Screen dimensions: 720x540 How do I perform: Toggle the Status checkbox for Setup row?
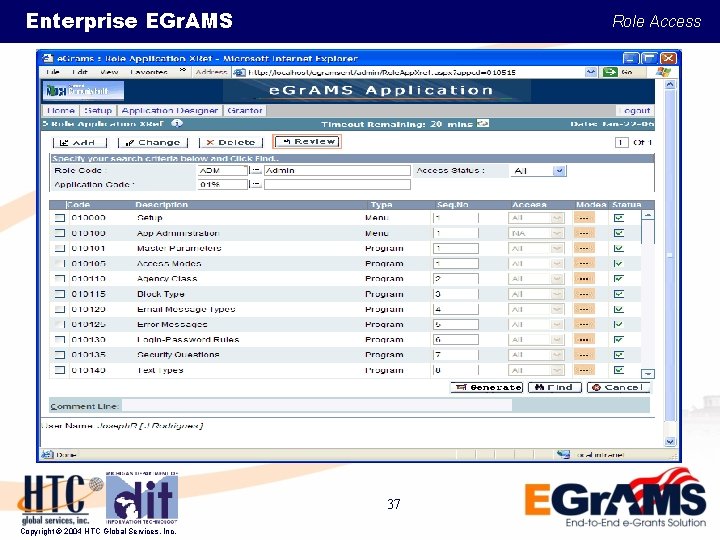pyautogui.click(x=619, y=218)
